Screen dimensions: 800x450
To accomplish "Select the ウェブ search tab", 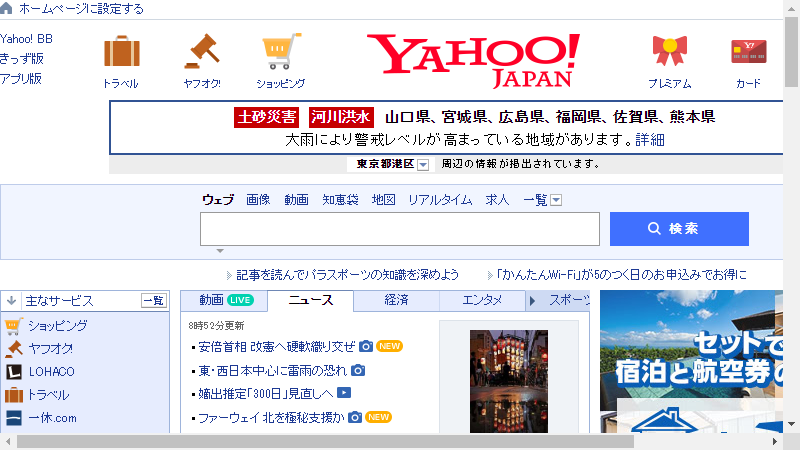I will tap(218, 199).
